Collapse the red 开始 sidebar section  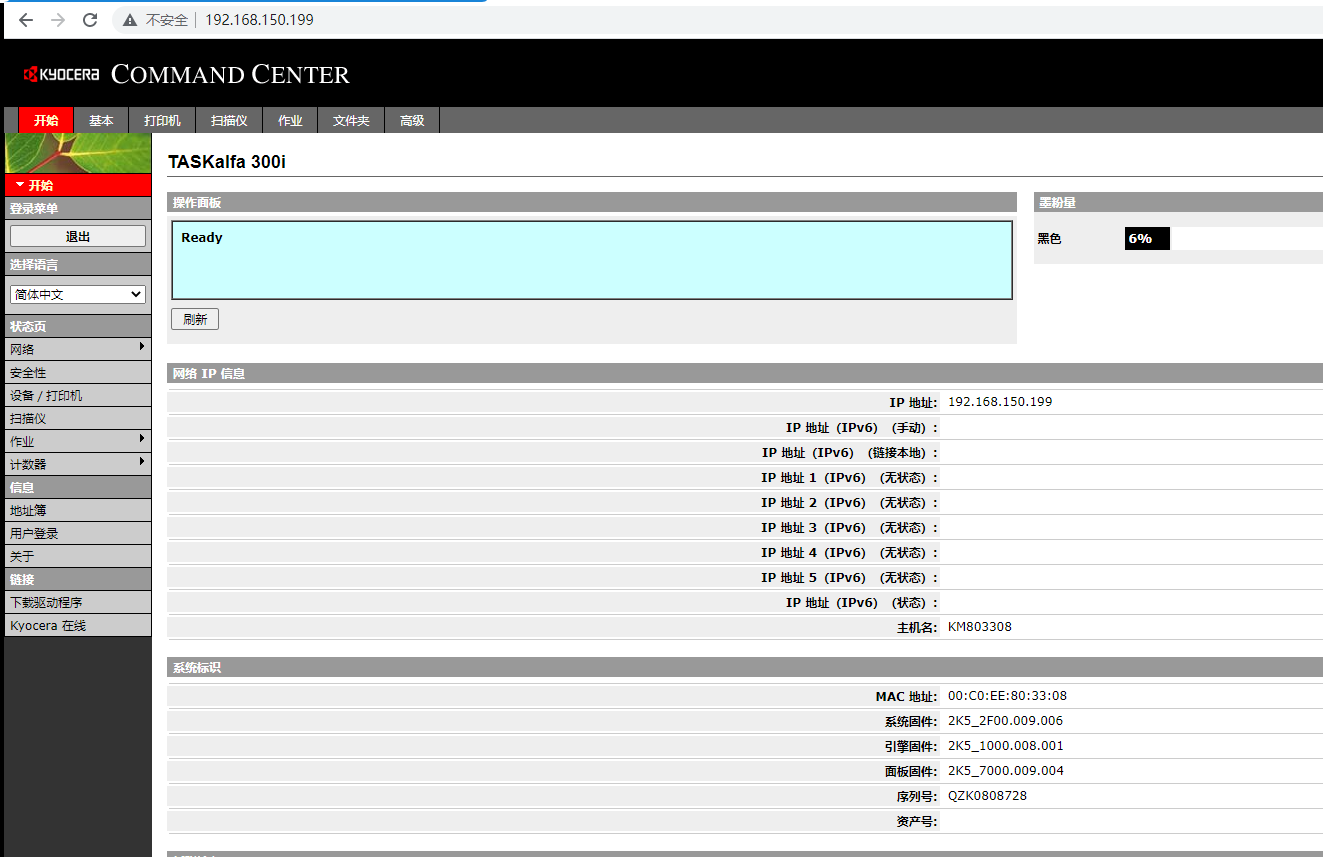point(78,185)
